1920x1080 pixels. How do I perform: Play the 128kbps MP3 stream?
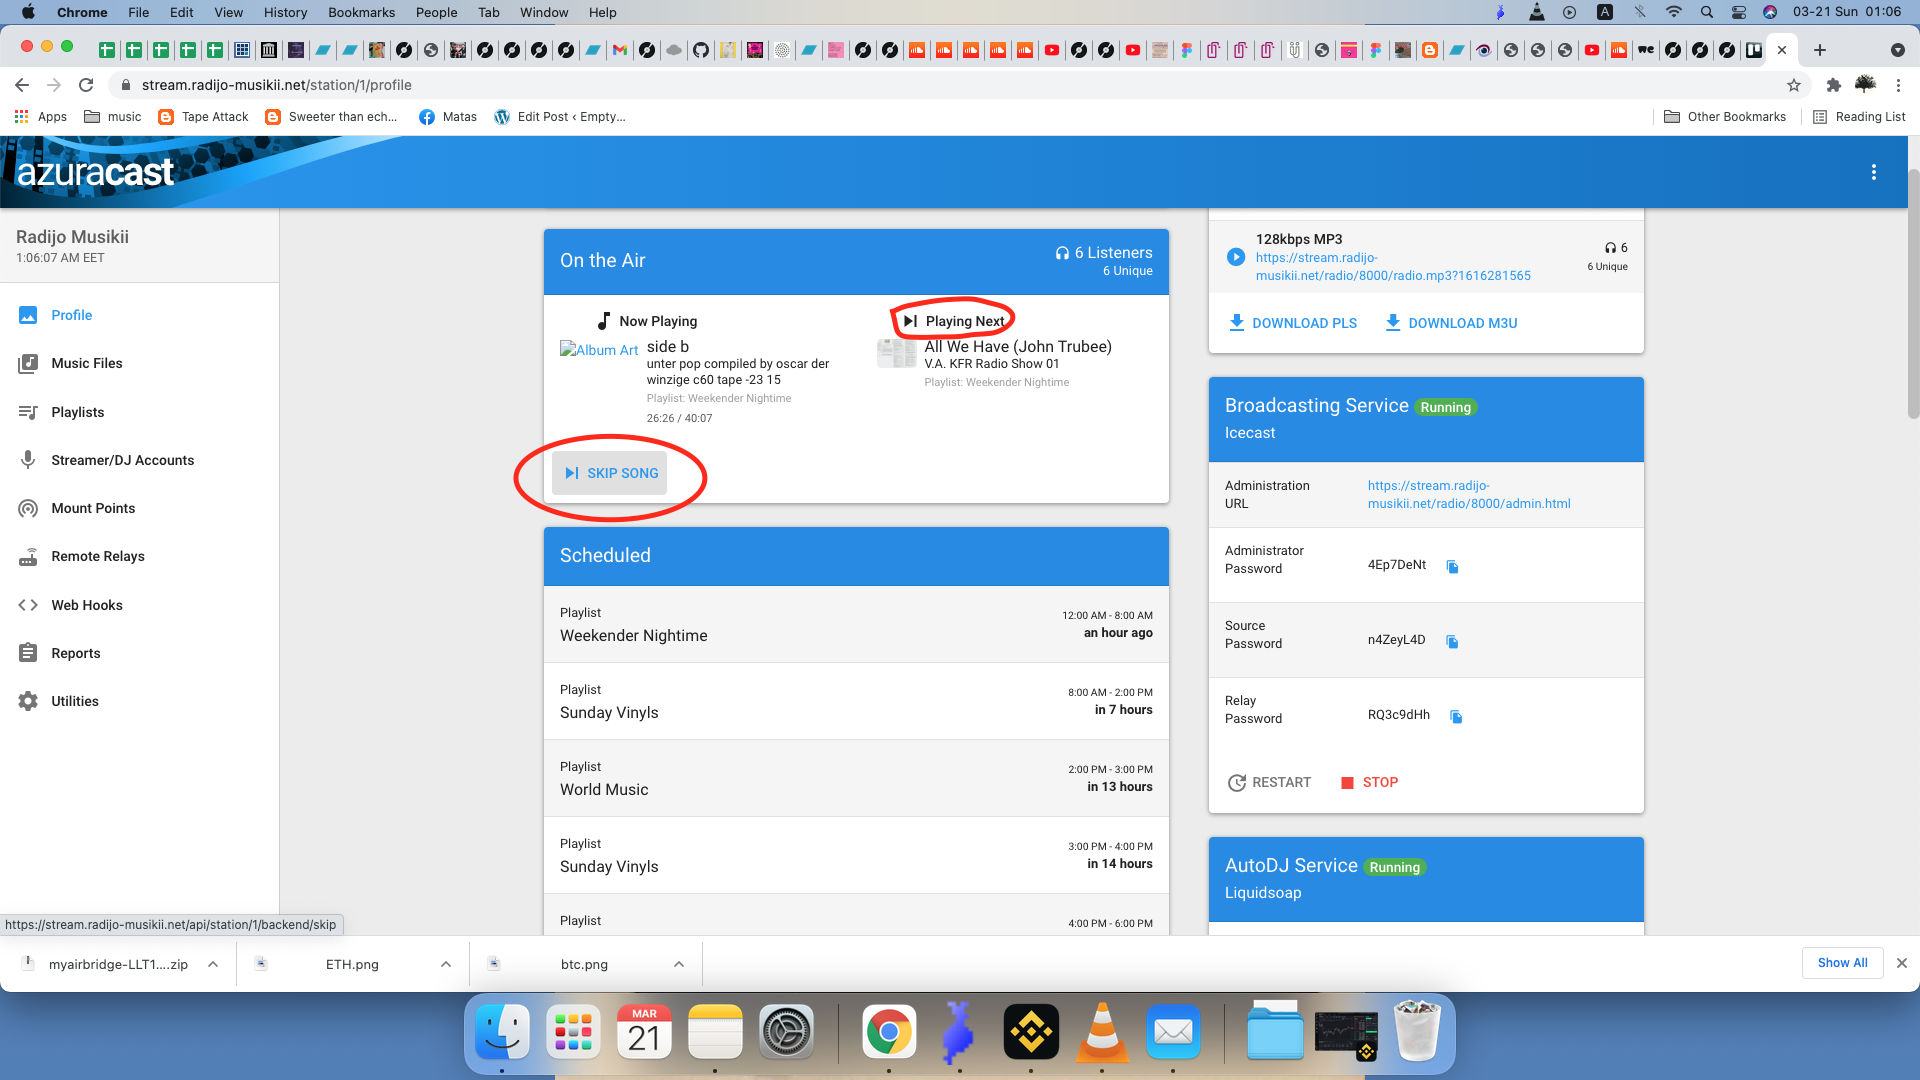[x=1236, y=257]
